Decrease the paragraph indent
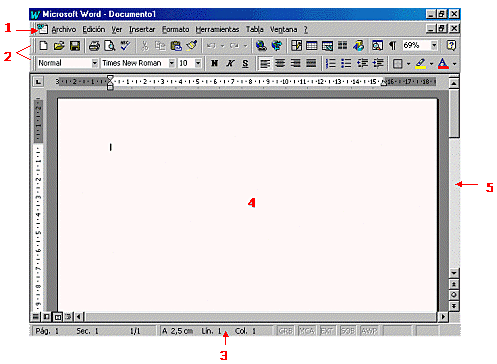The width and height of the screenshot is (497, 364). (x=362, y=63)
